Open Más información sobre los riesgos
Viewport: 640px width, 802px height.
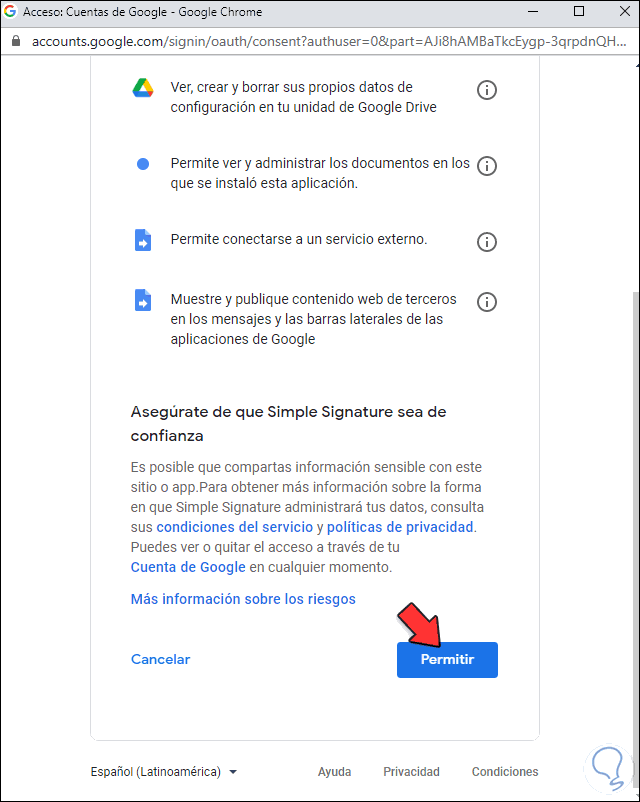[243, 599]
